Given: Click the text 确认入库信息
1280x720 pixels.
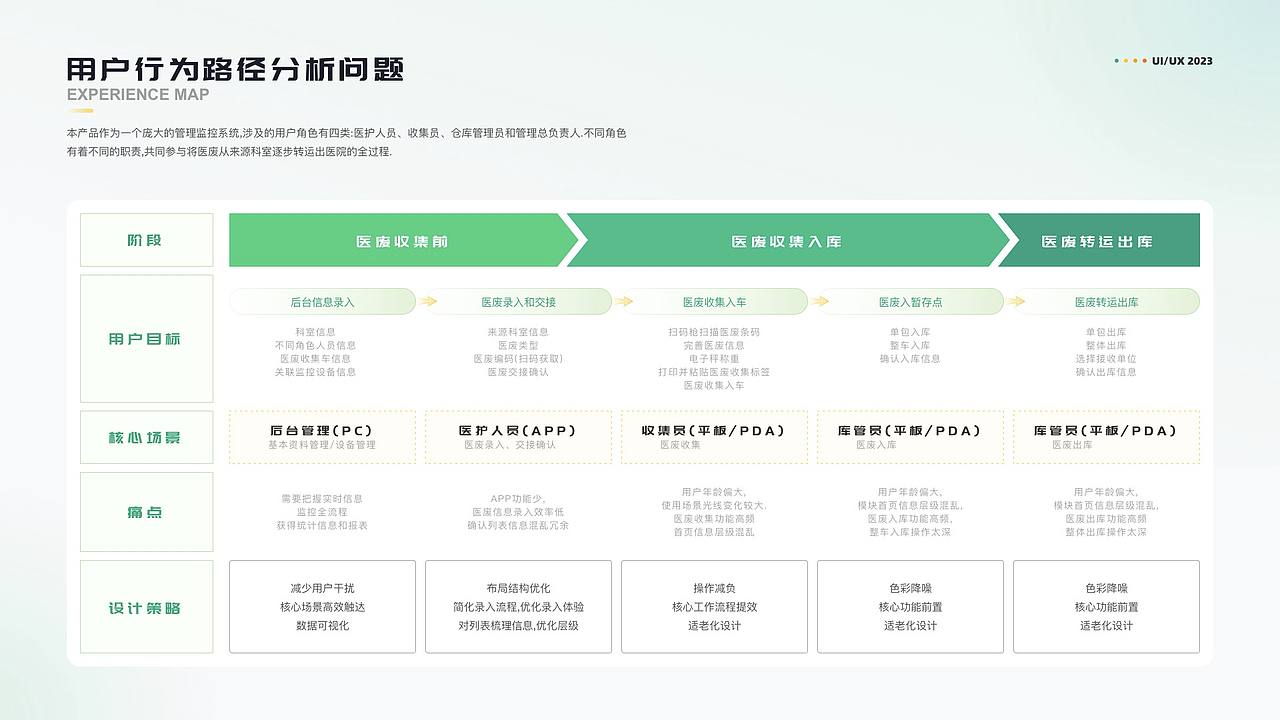Looking at the screenshot, I should pos(910,358).
